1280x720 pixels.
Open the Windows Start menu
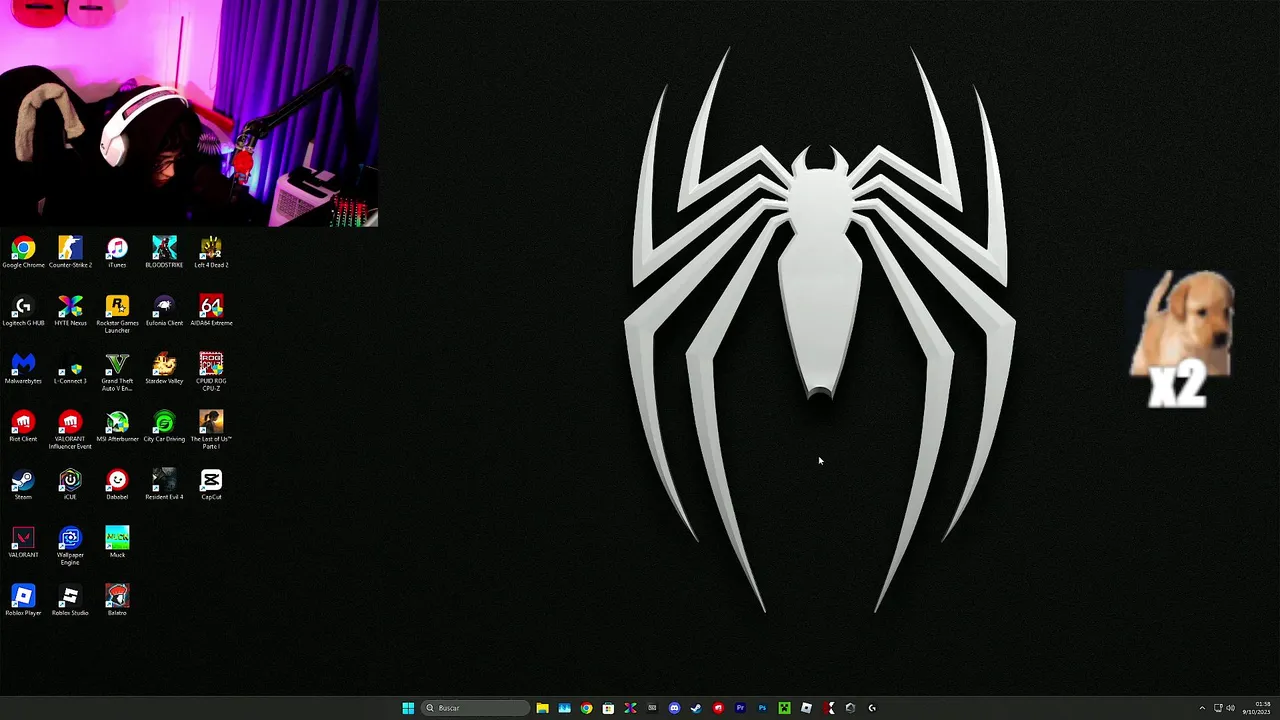408,708
